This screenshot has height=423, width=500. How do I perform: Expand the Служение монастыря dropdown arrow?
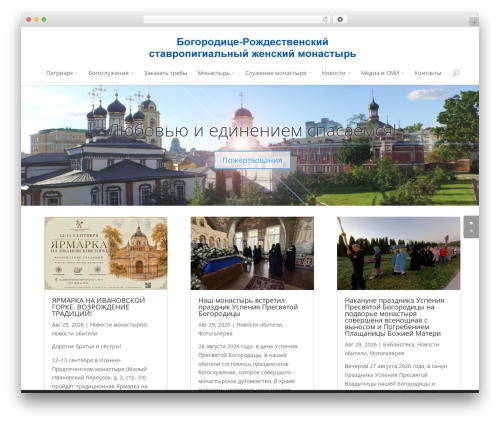[310, 73]
